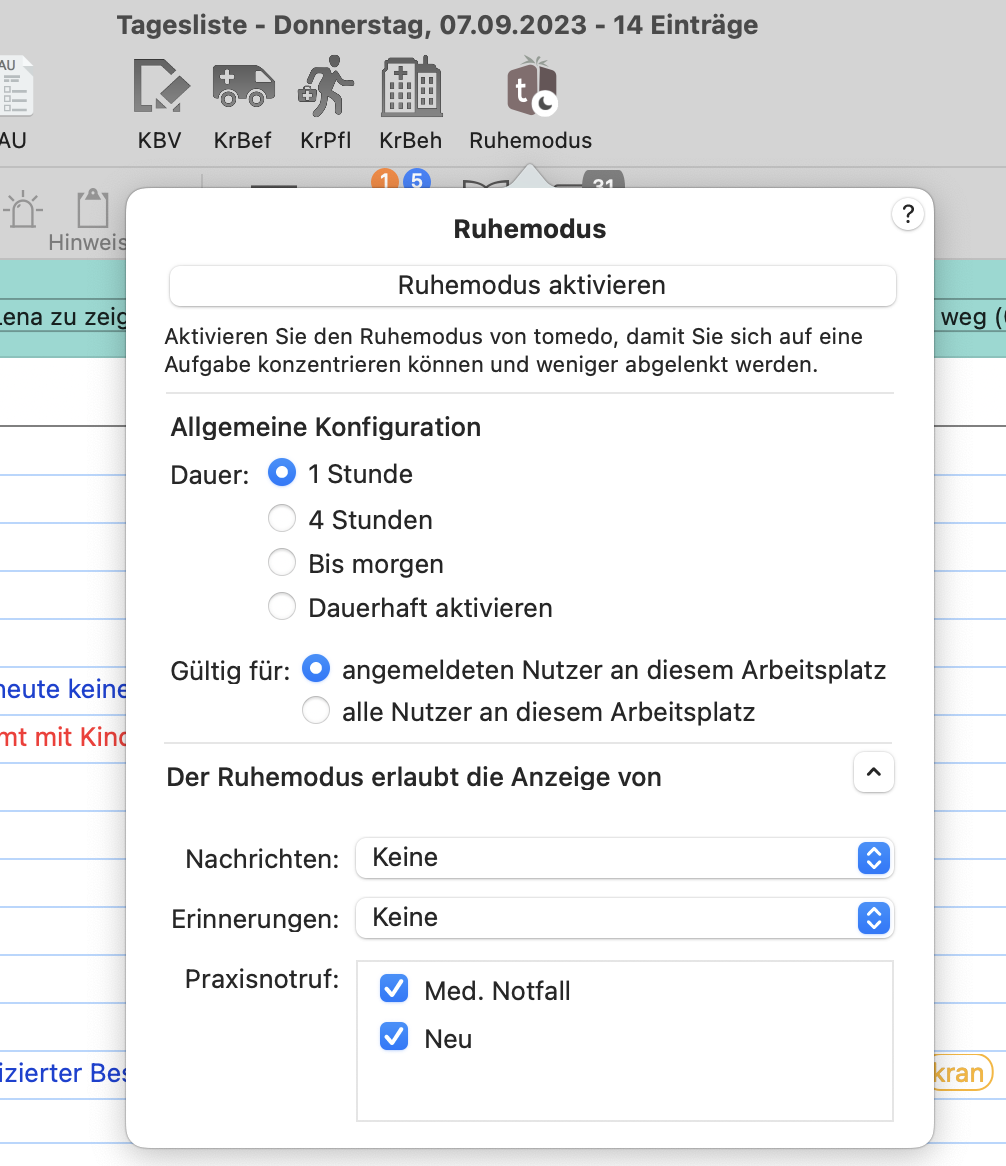Image resolution: width=1006 pixels, height=1166 pixels.
Task: Uncheck the Med. Notfall checkbox
Action: (x=394, y=989)
